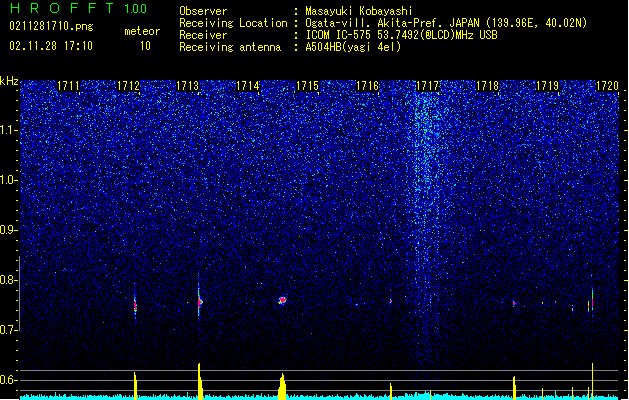
Task: Click the yellow power spike after 1718
Action: click(514, 388)
